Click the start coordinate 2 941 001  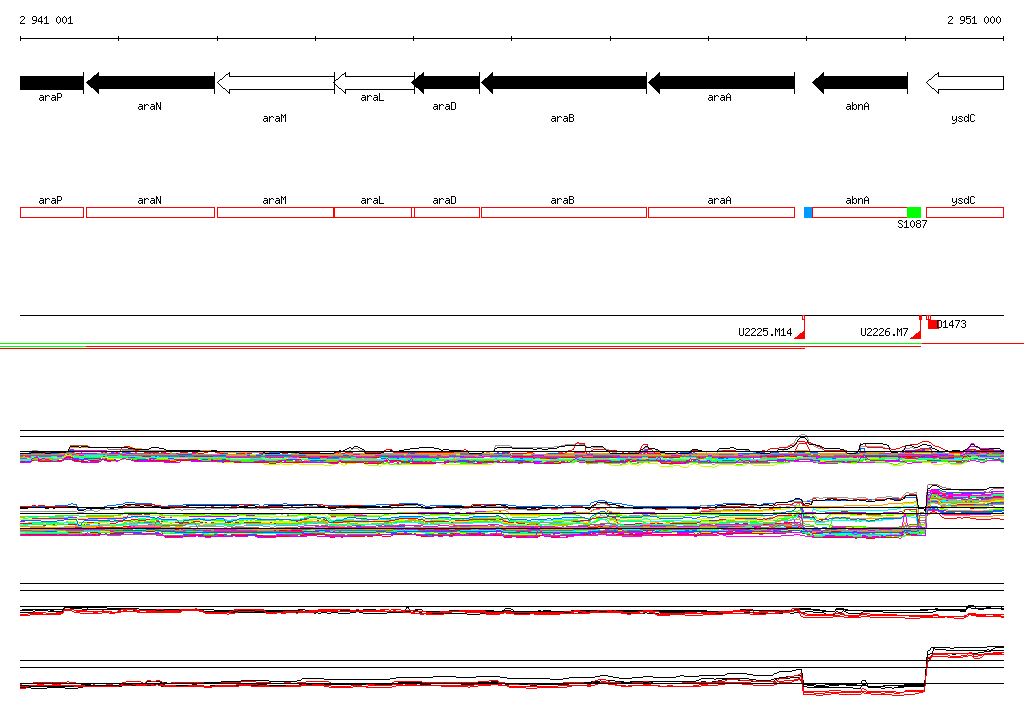46,20
